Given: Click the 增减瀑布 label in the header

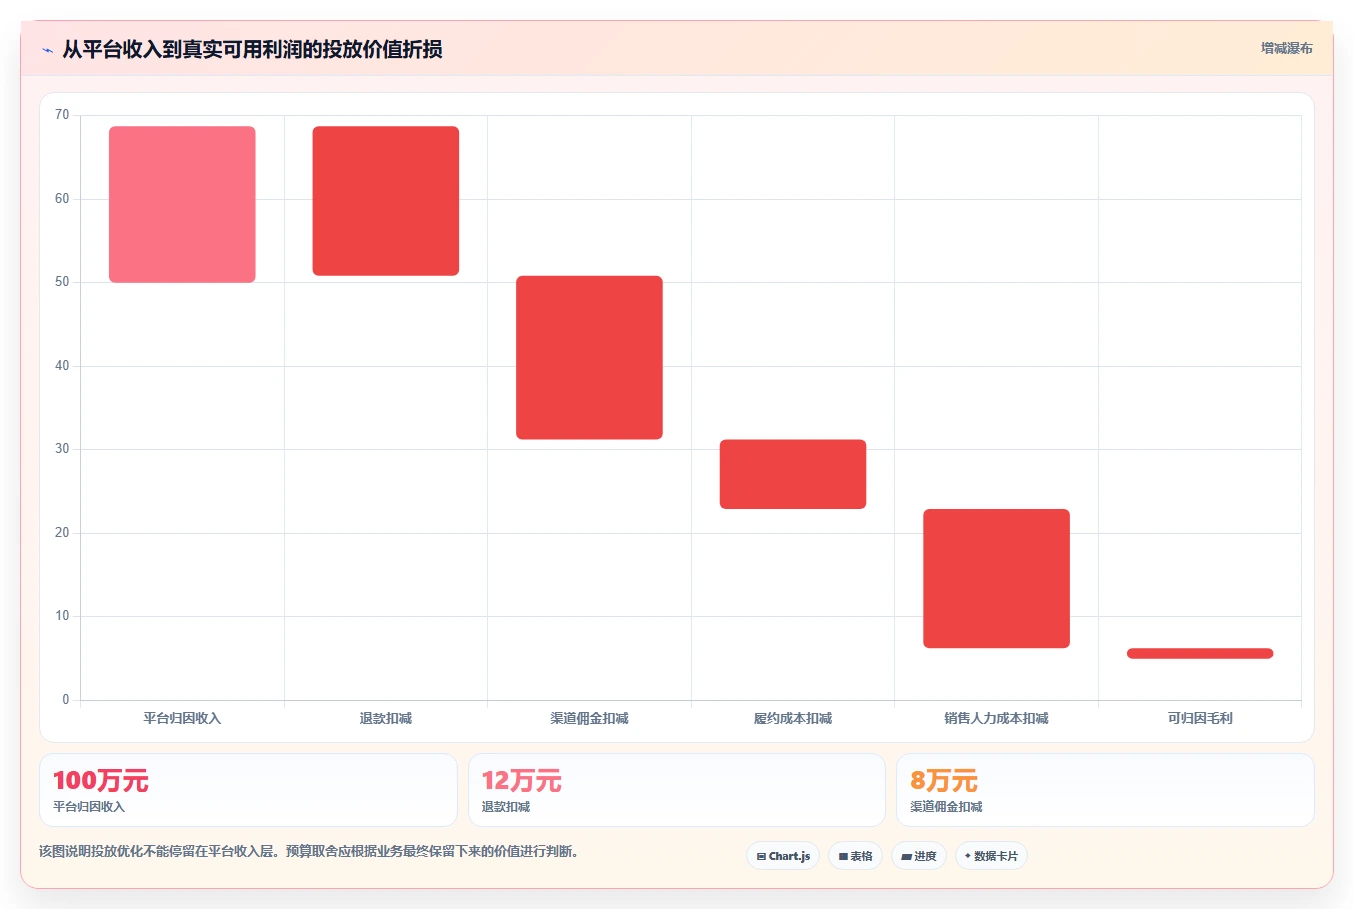Looking at the screenshot, I should click(1286, 48).
